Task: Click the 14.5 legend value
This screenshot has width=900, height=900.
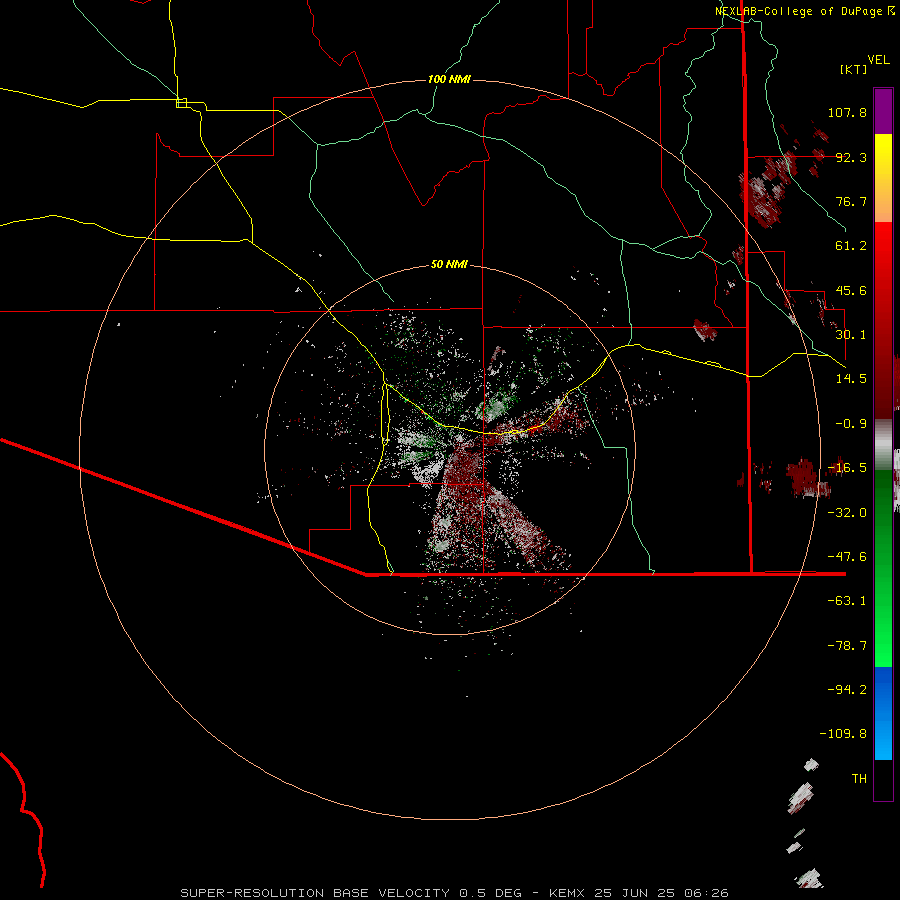Action: (851, 379)
